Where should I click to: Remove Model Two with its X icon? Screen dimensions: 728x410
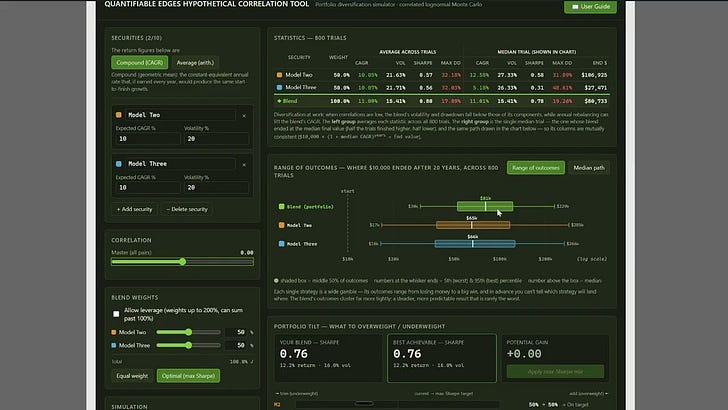point(244,116)
